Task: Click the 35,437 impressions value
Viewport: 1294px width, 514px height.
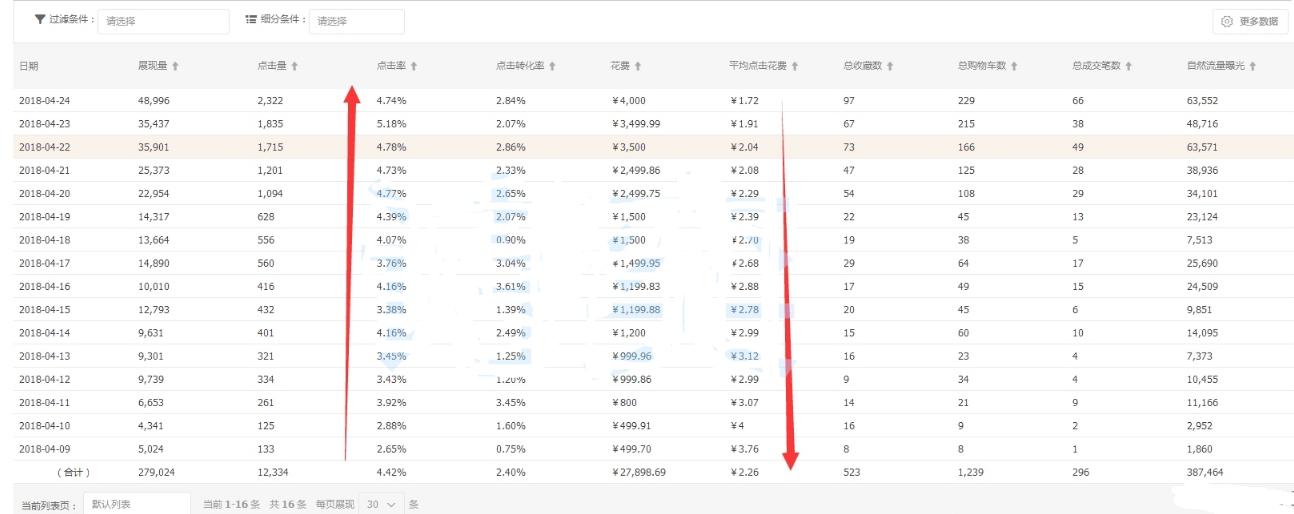Action: point(155,124)
